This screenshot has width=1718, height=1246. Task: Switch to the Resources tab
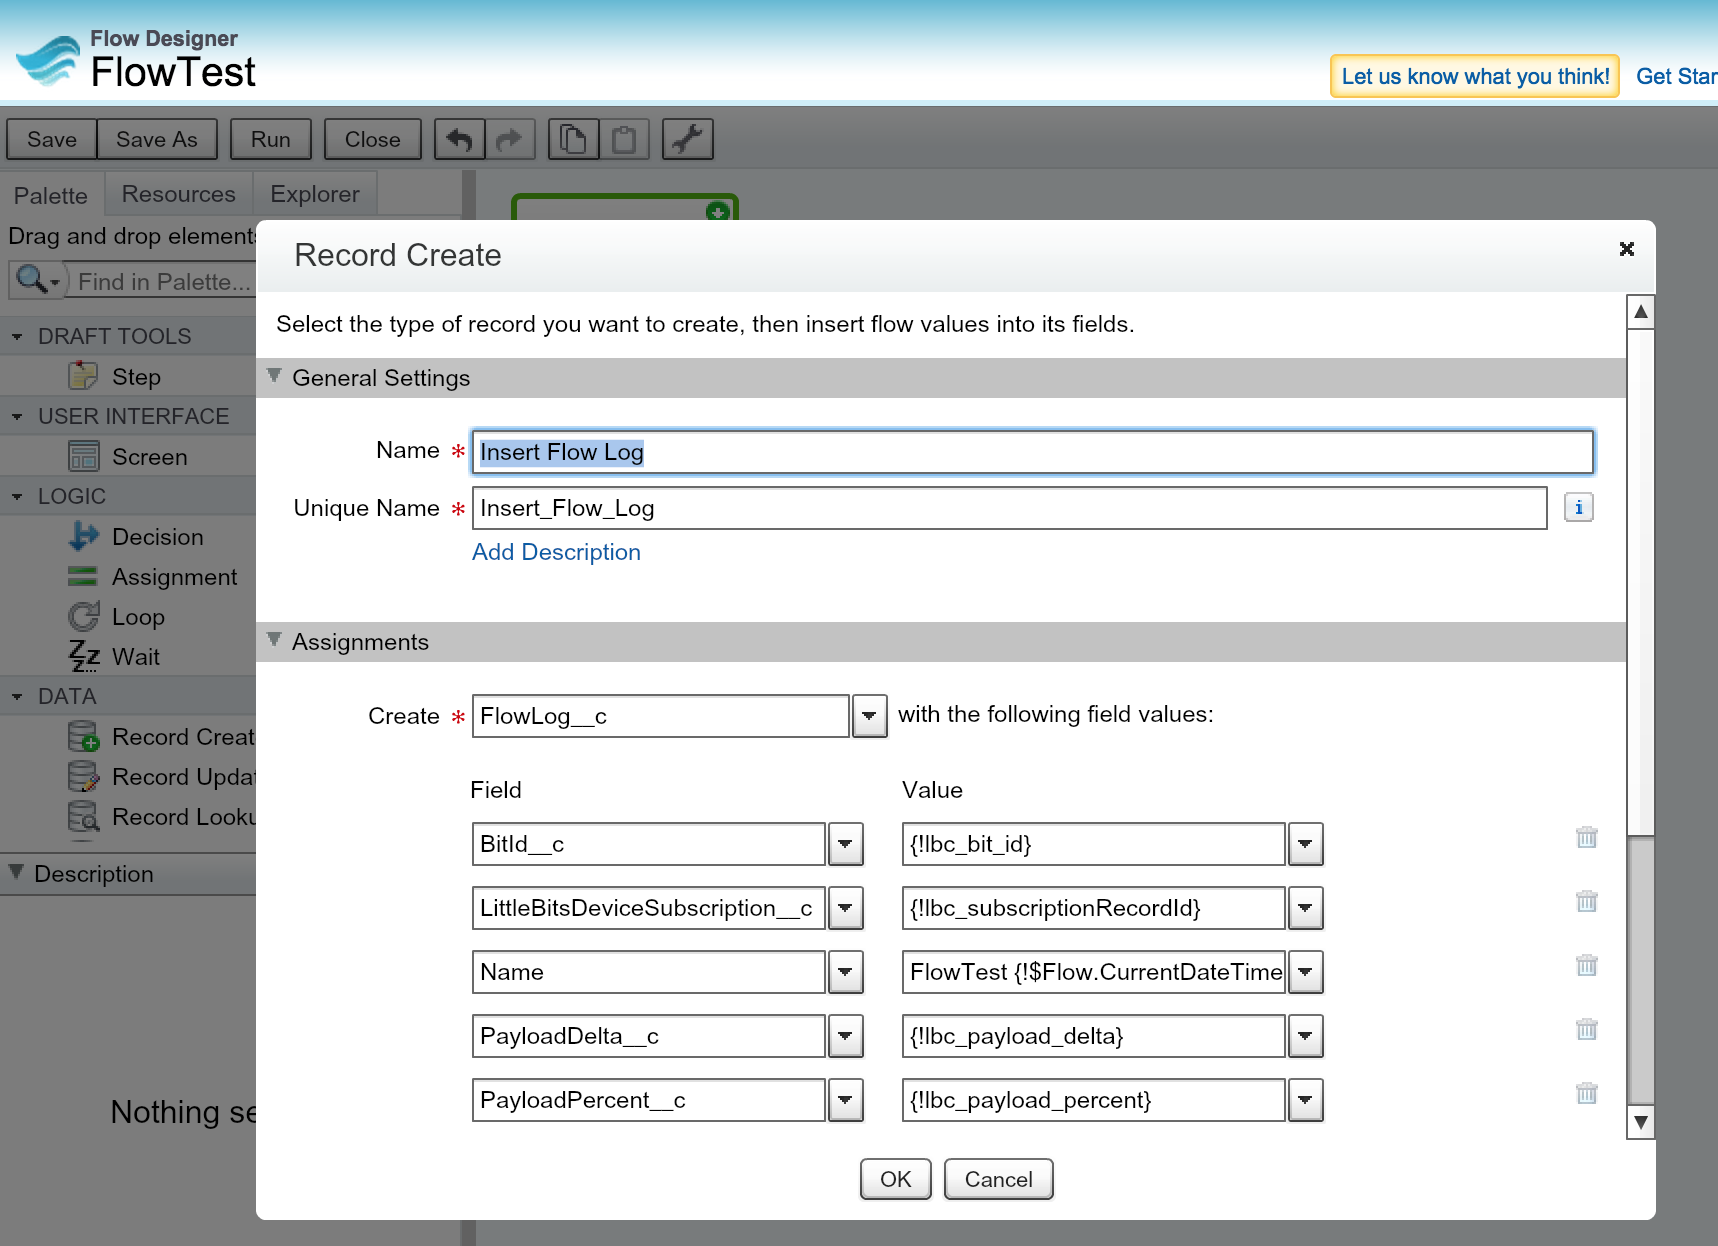pyautogui.click(x=178, y=194)
